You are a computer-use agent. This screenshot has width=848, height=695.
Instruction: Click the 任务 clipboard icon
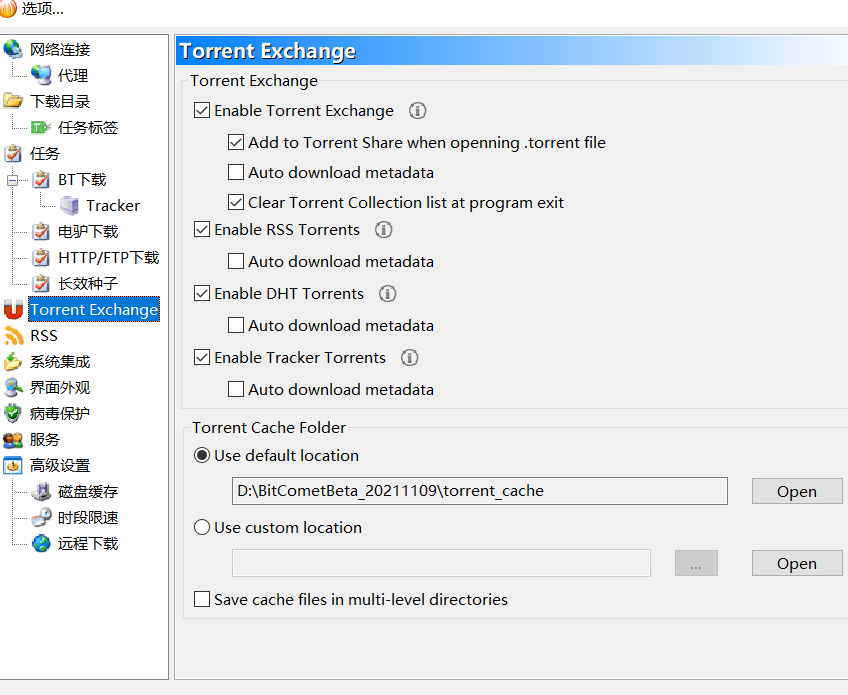tap(13, 153)
